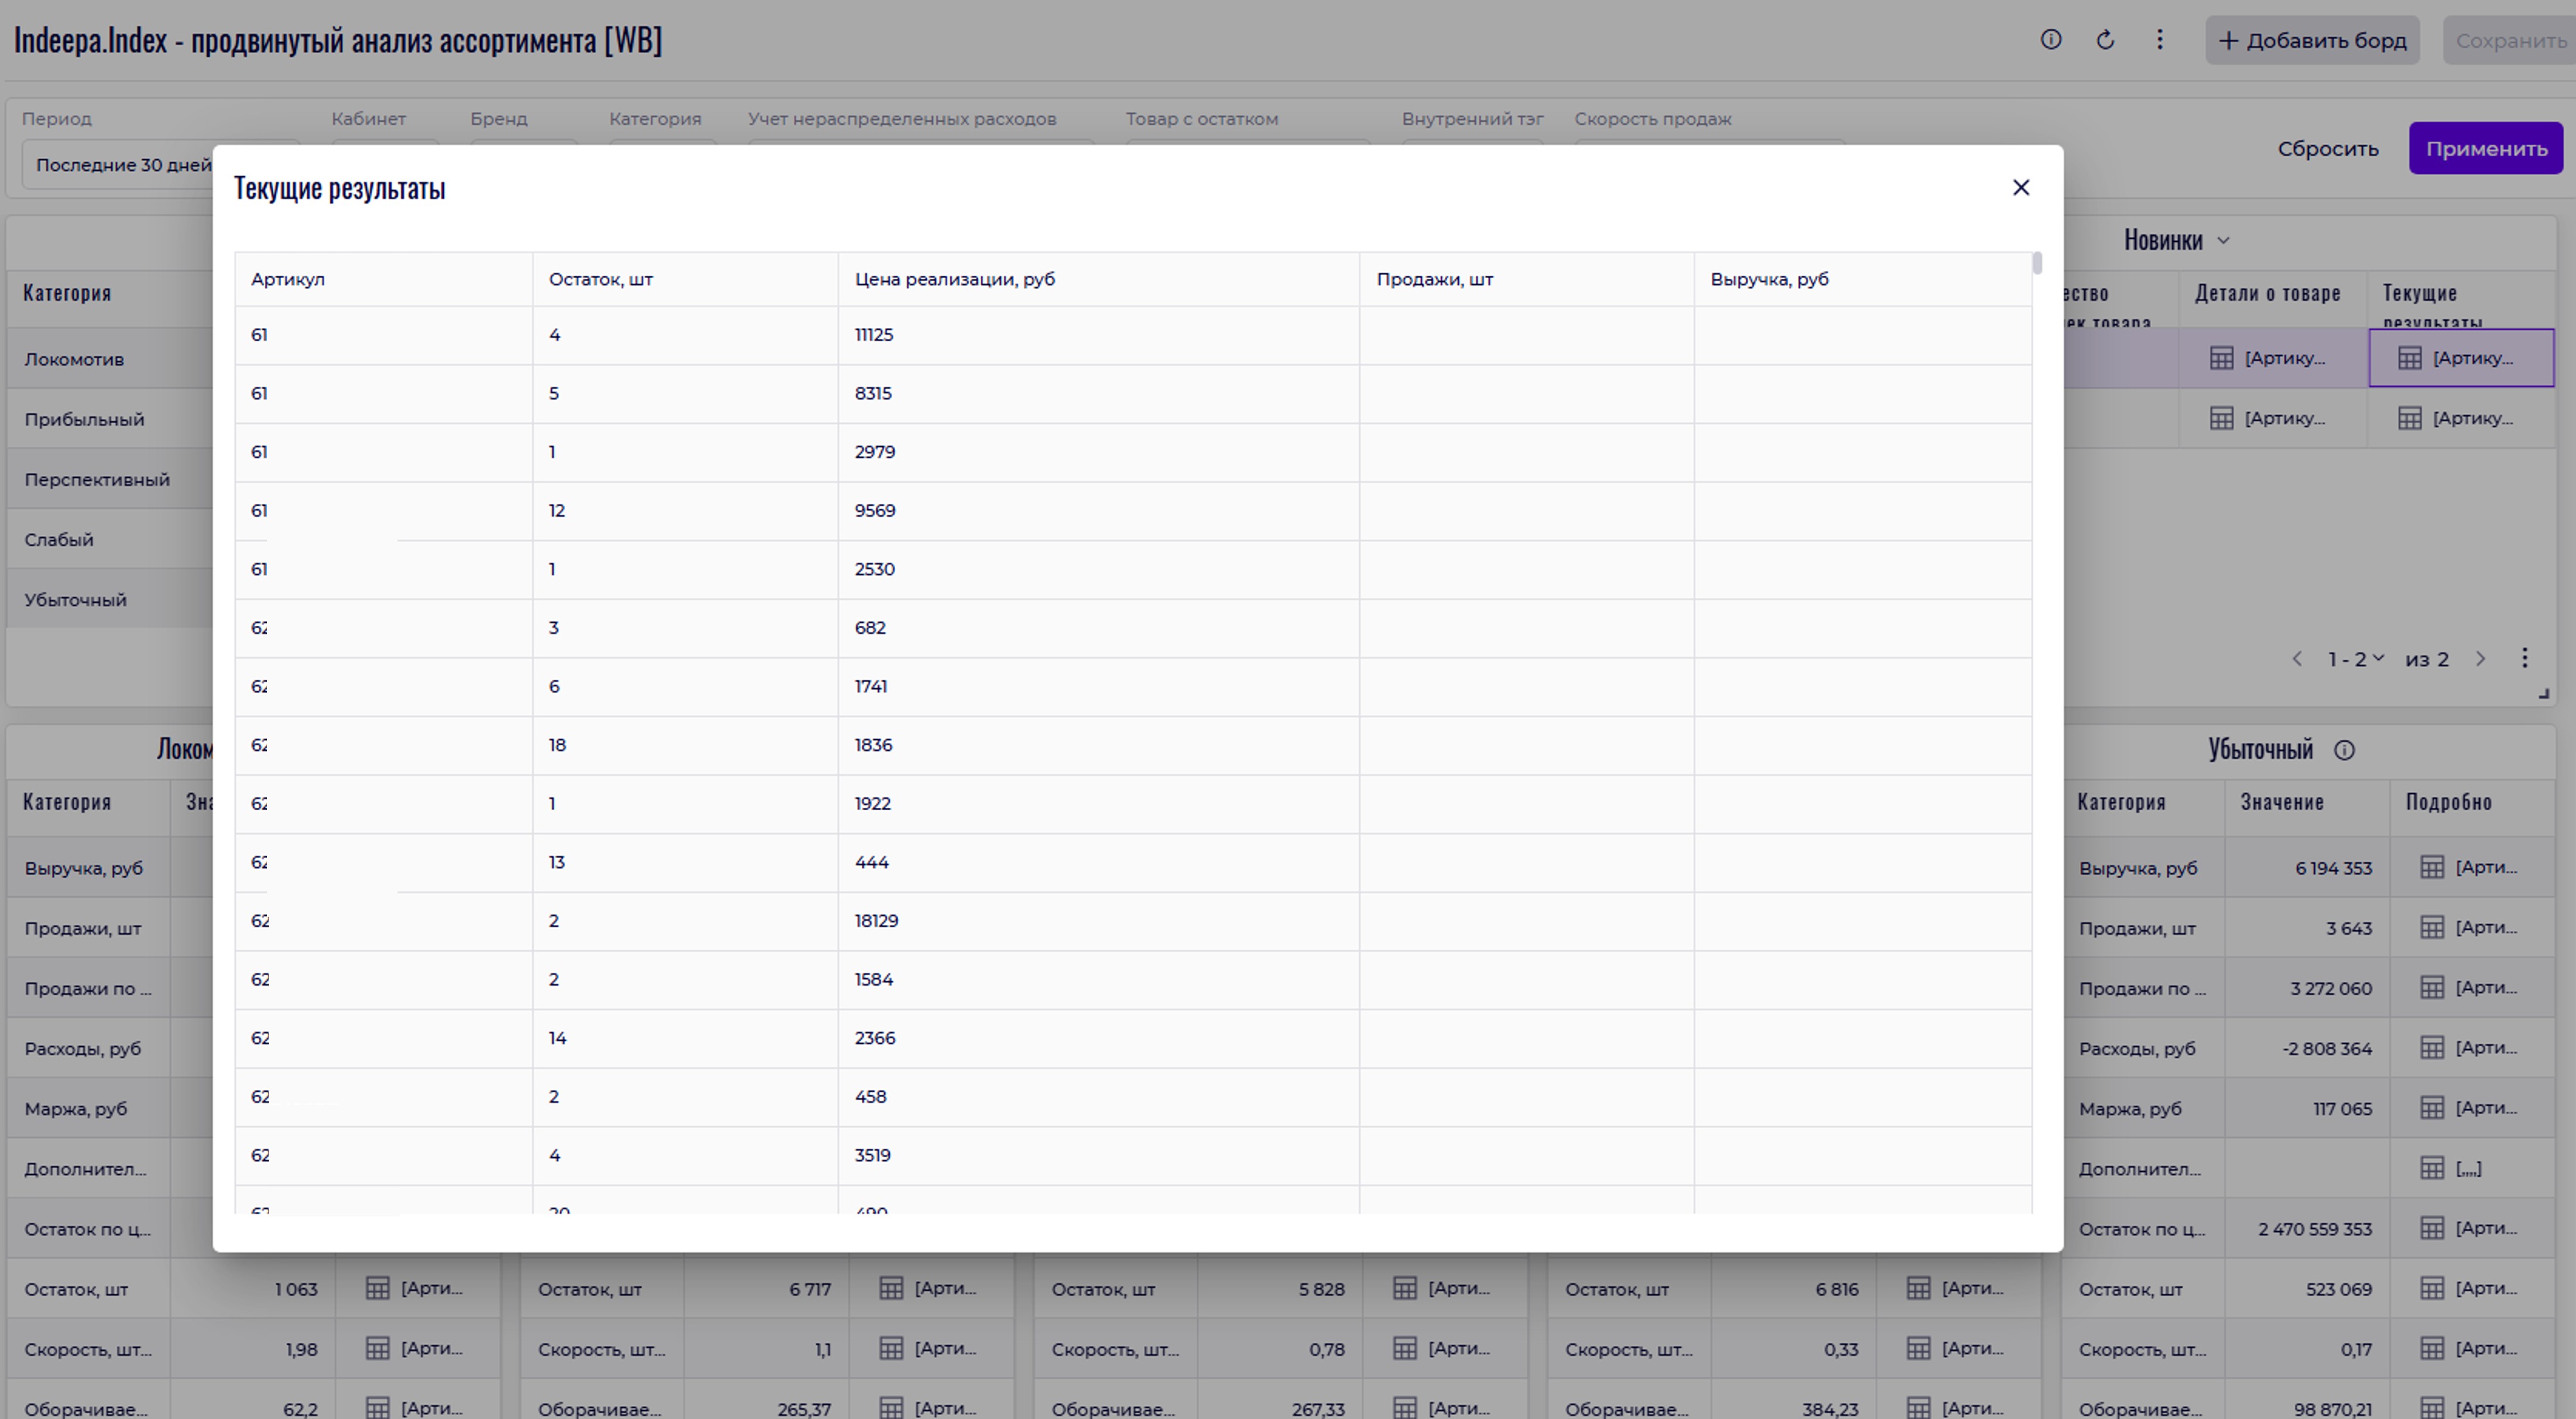Viewport: 2576px width, 1419px height.
Task: Click the refresh icon in header
Action: pyautogui.click(x=2105, y=40)
